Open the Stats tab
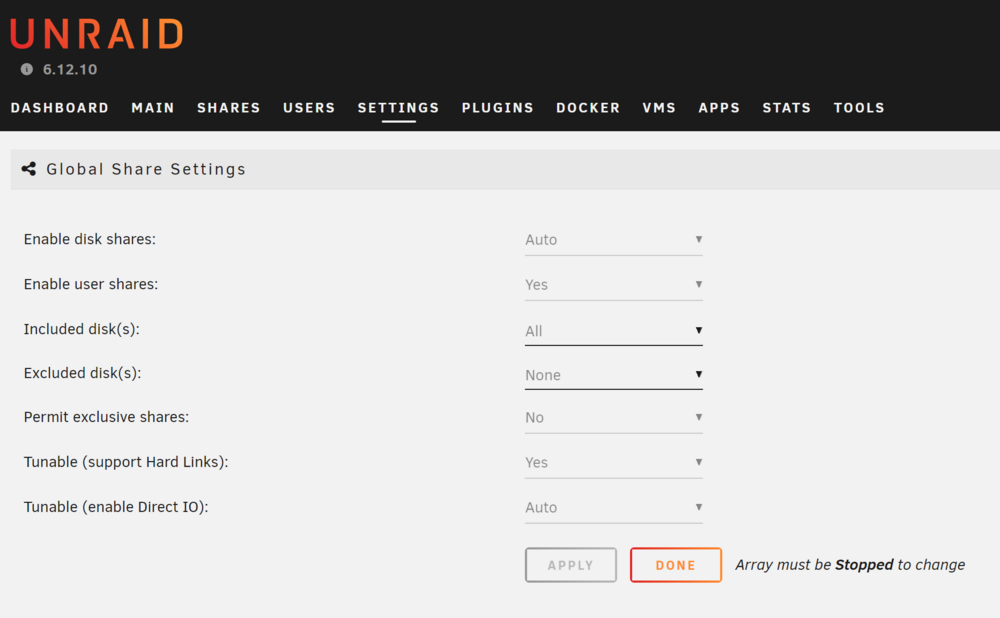The width and height of the screenshot is (1000, 618). pyautogui.click(x=787, y=108)
